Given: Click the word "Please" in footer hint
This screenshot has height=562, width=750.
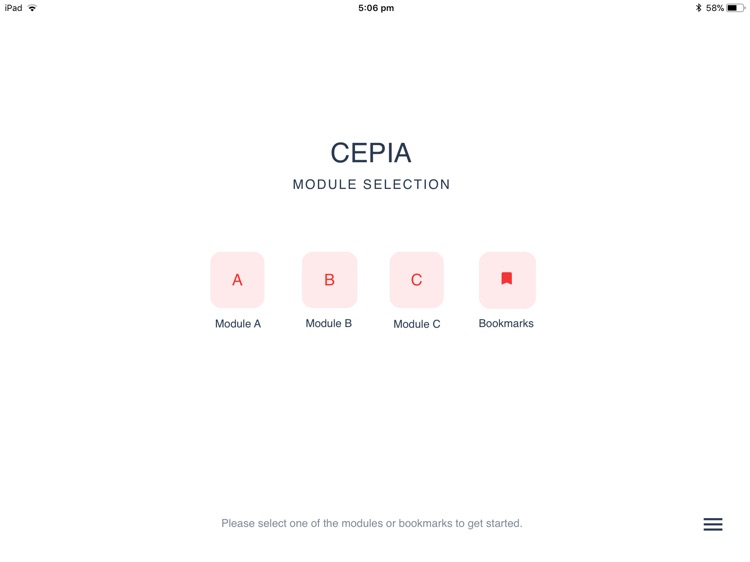Looking at the screenshot, I should coord(238,524).
